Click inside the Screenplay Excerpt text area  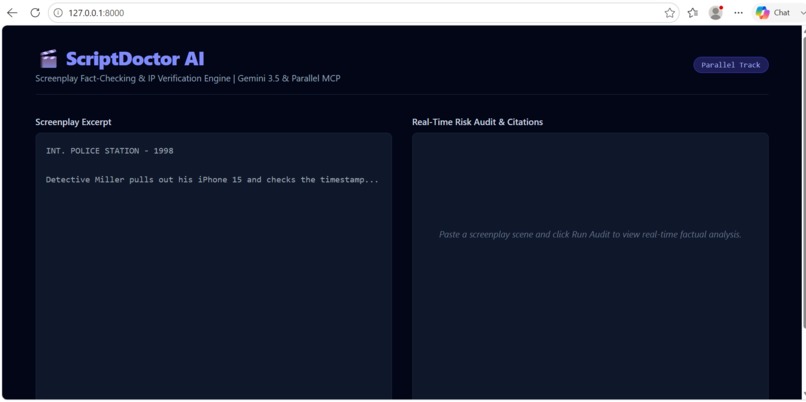pyautogui.click(x=214, y=266)
